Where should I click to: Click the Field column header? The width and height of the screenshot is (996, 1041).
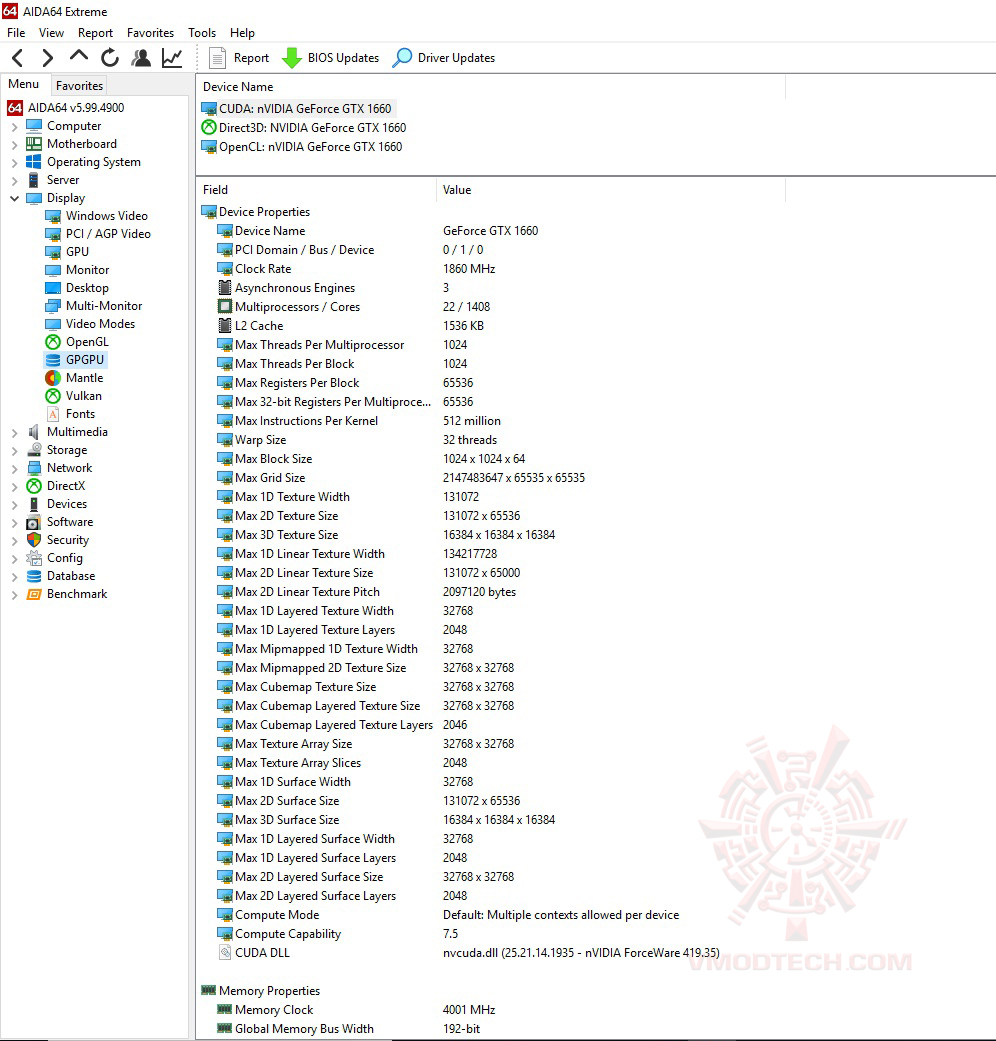tap(316, 190)
